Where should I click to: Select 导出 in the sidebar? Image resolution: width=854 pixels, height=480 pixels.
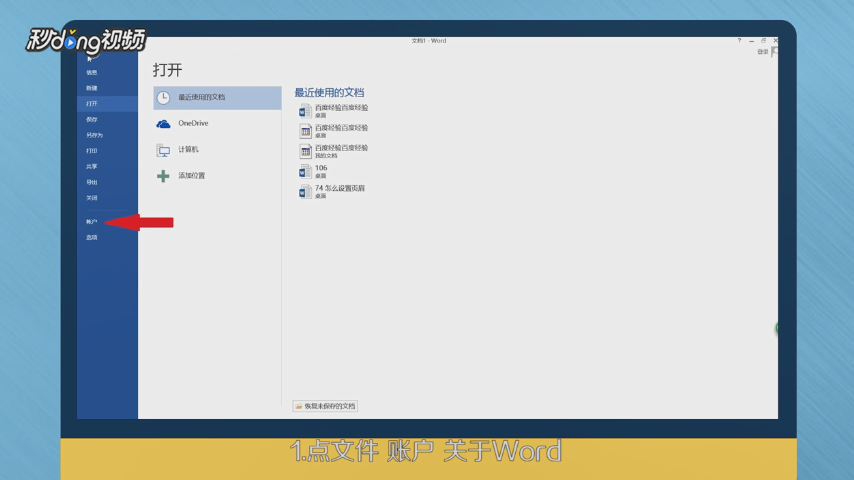tap(92, 183)
